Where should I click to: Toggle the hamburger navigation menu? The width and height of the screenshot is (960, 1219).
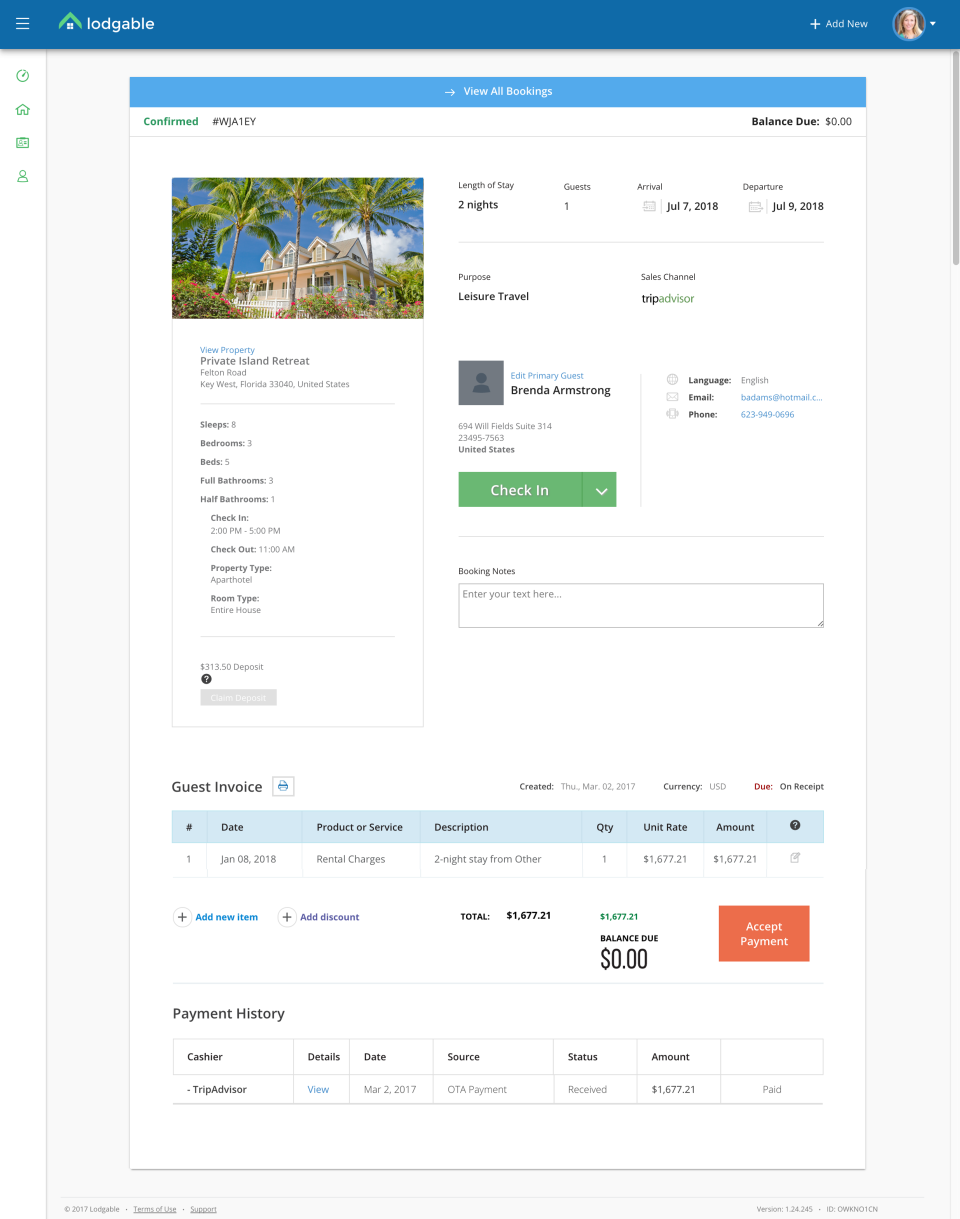(22, 24)
